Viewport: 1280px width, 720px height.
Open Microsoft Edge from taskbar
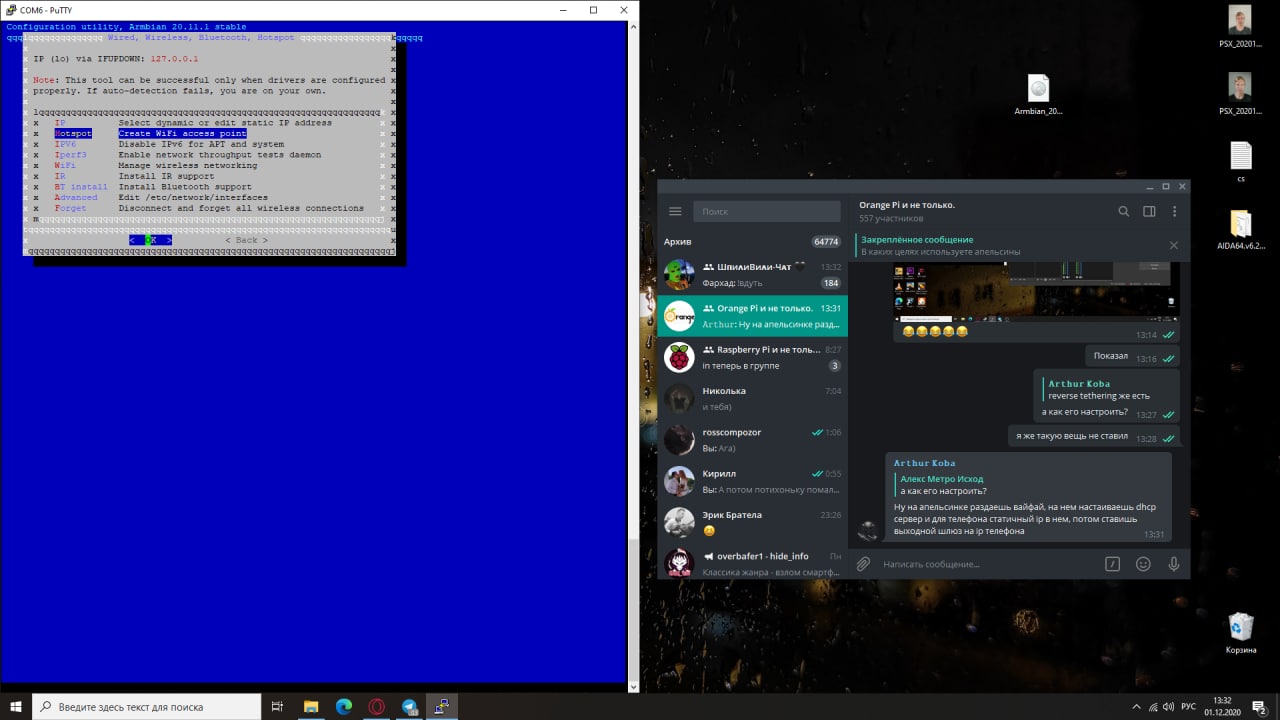coord(343,706)
